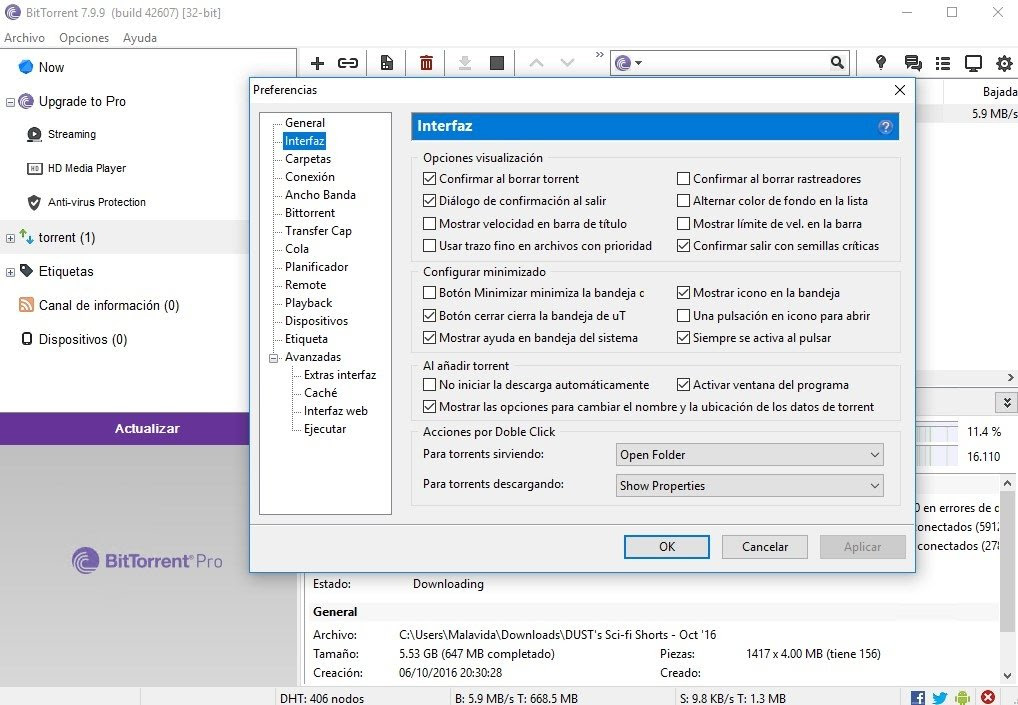Viewport: 1018px width, 705px height.
Task: Enable Confirmar al borrar rastreadores
Action: 683,179
